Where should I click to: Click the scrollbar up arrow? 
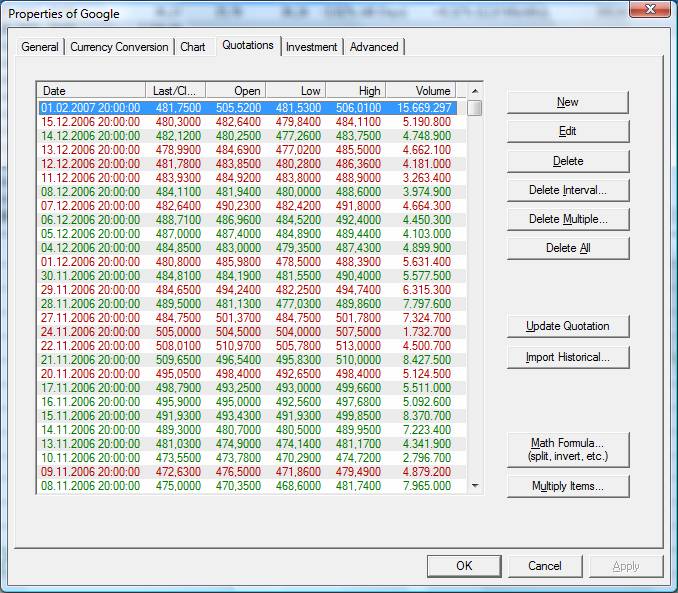point(475,91)
